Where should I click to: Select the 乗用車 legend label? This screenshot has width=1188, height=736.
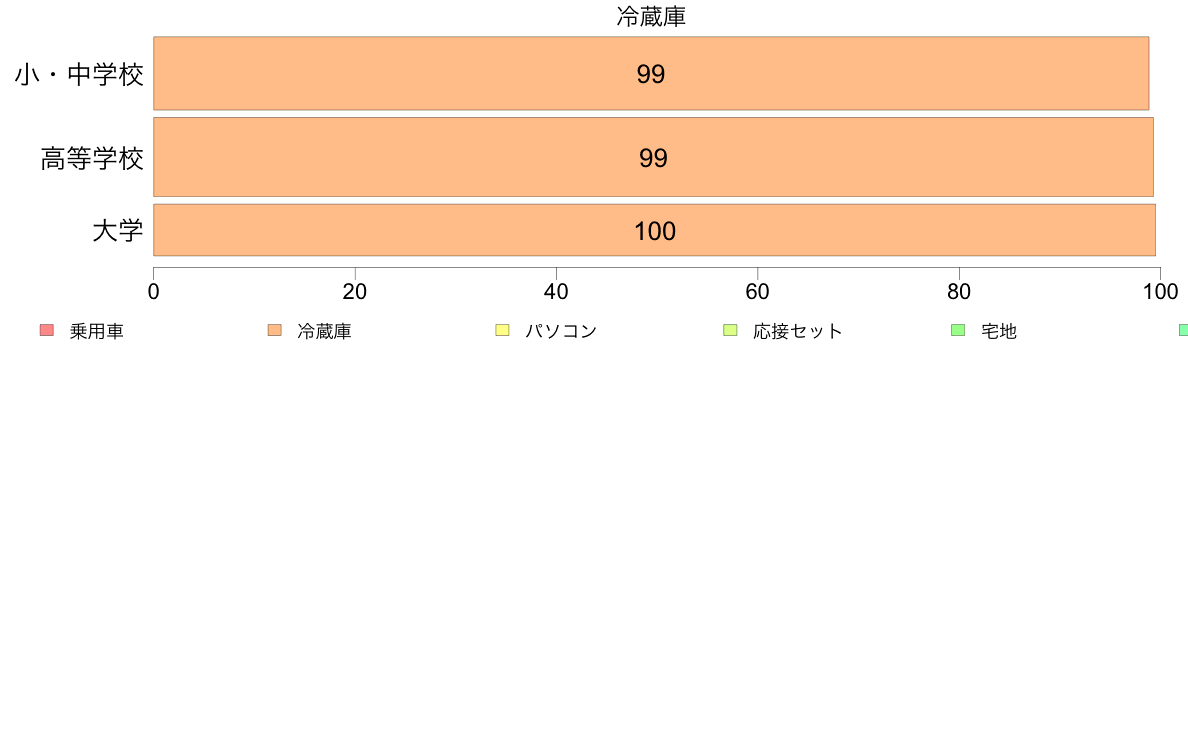pos(96,331)
